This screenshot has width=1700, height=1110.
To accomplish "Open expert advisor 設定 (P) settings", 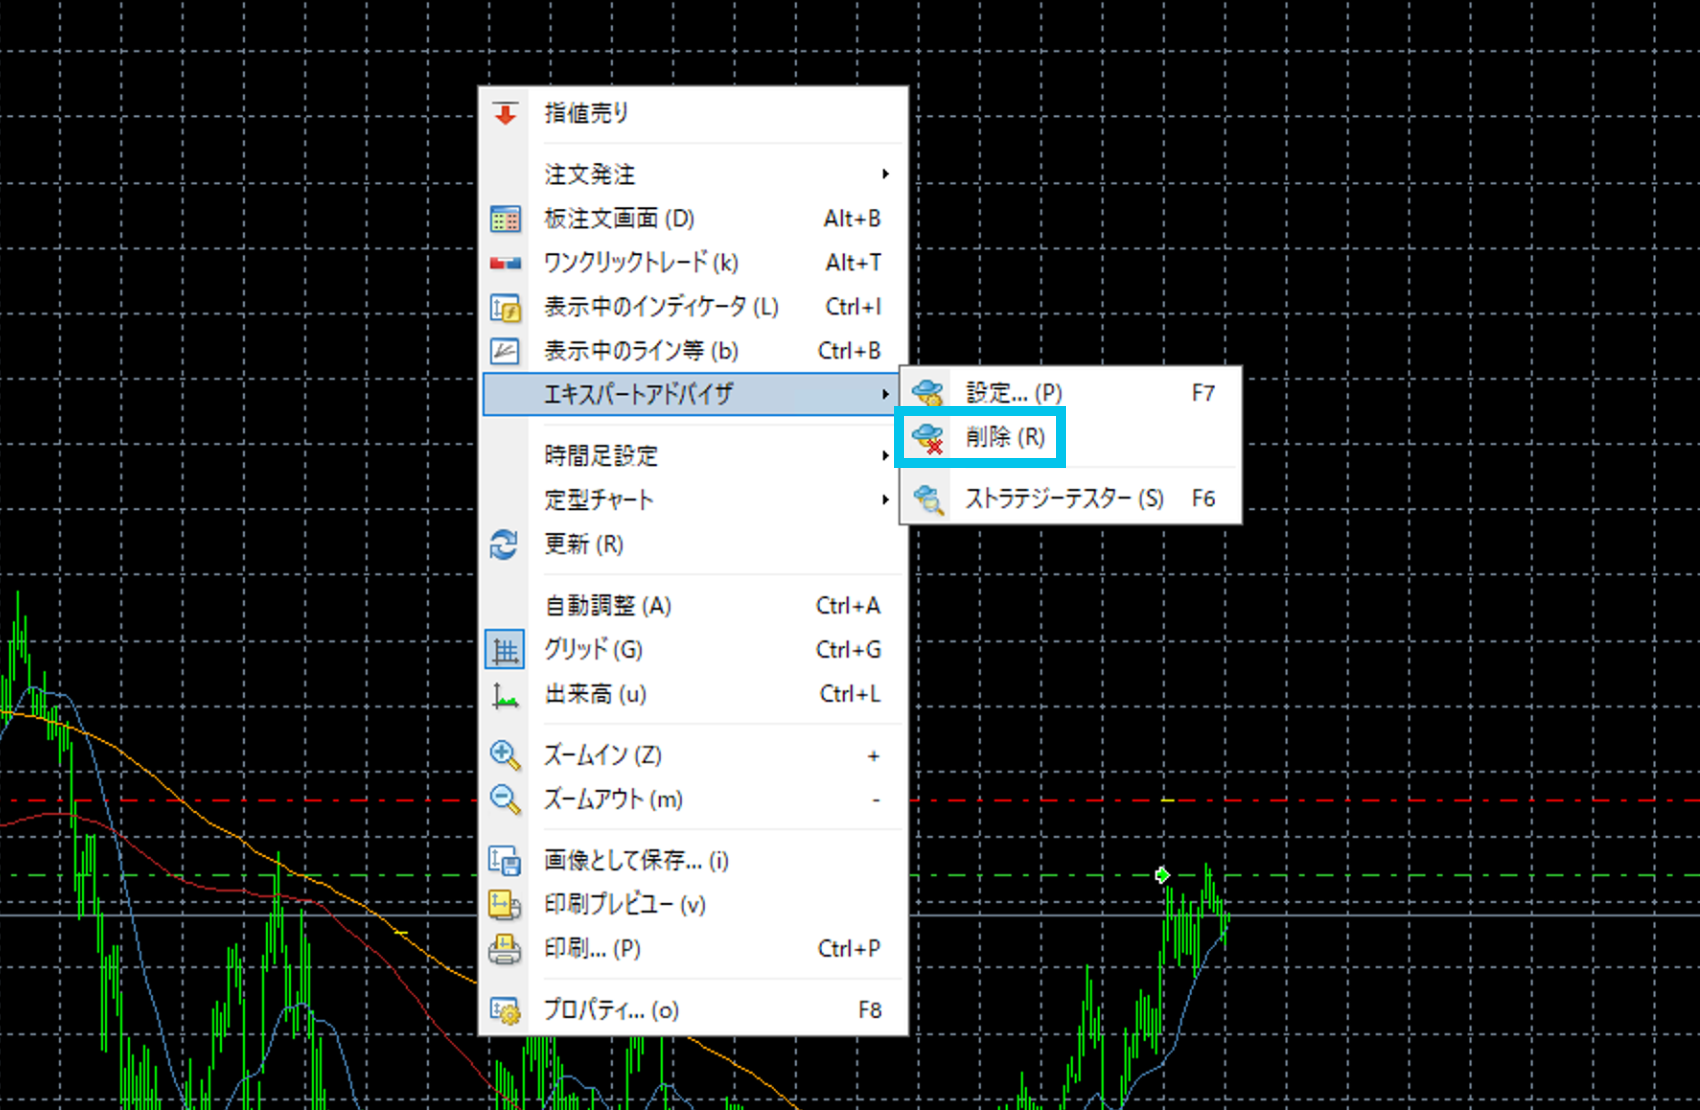I will click(x=1013, y=393).
